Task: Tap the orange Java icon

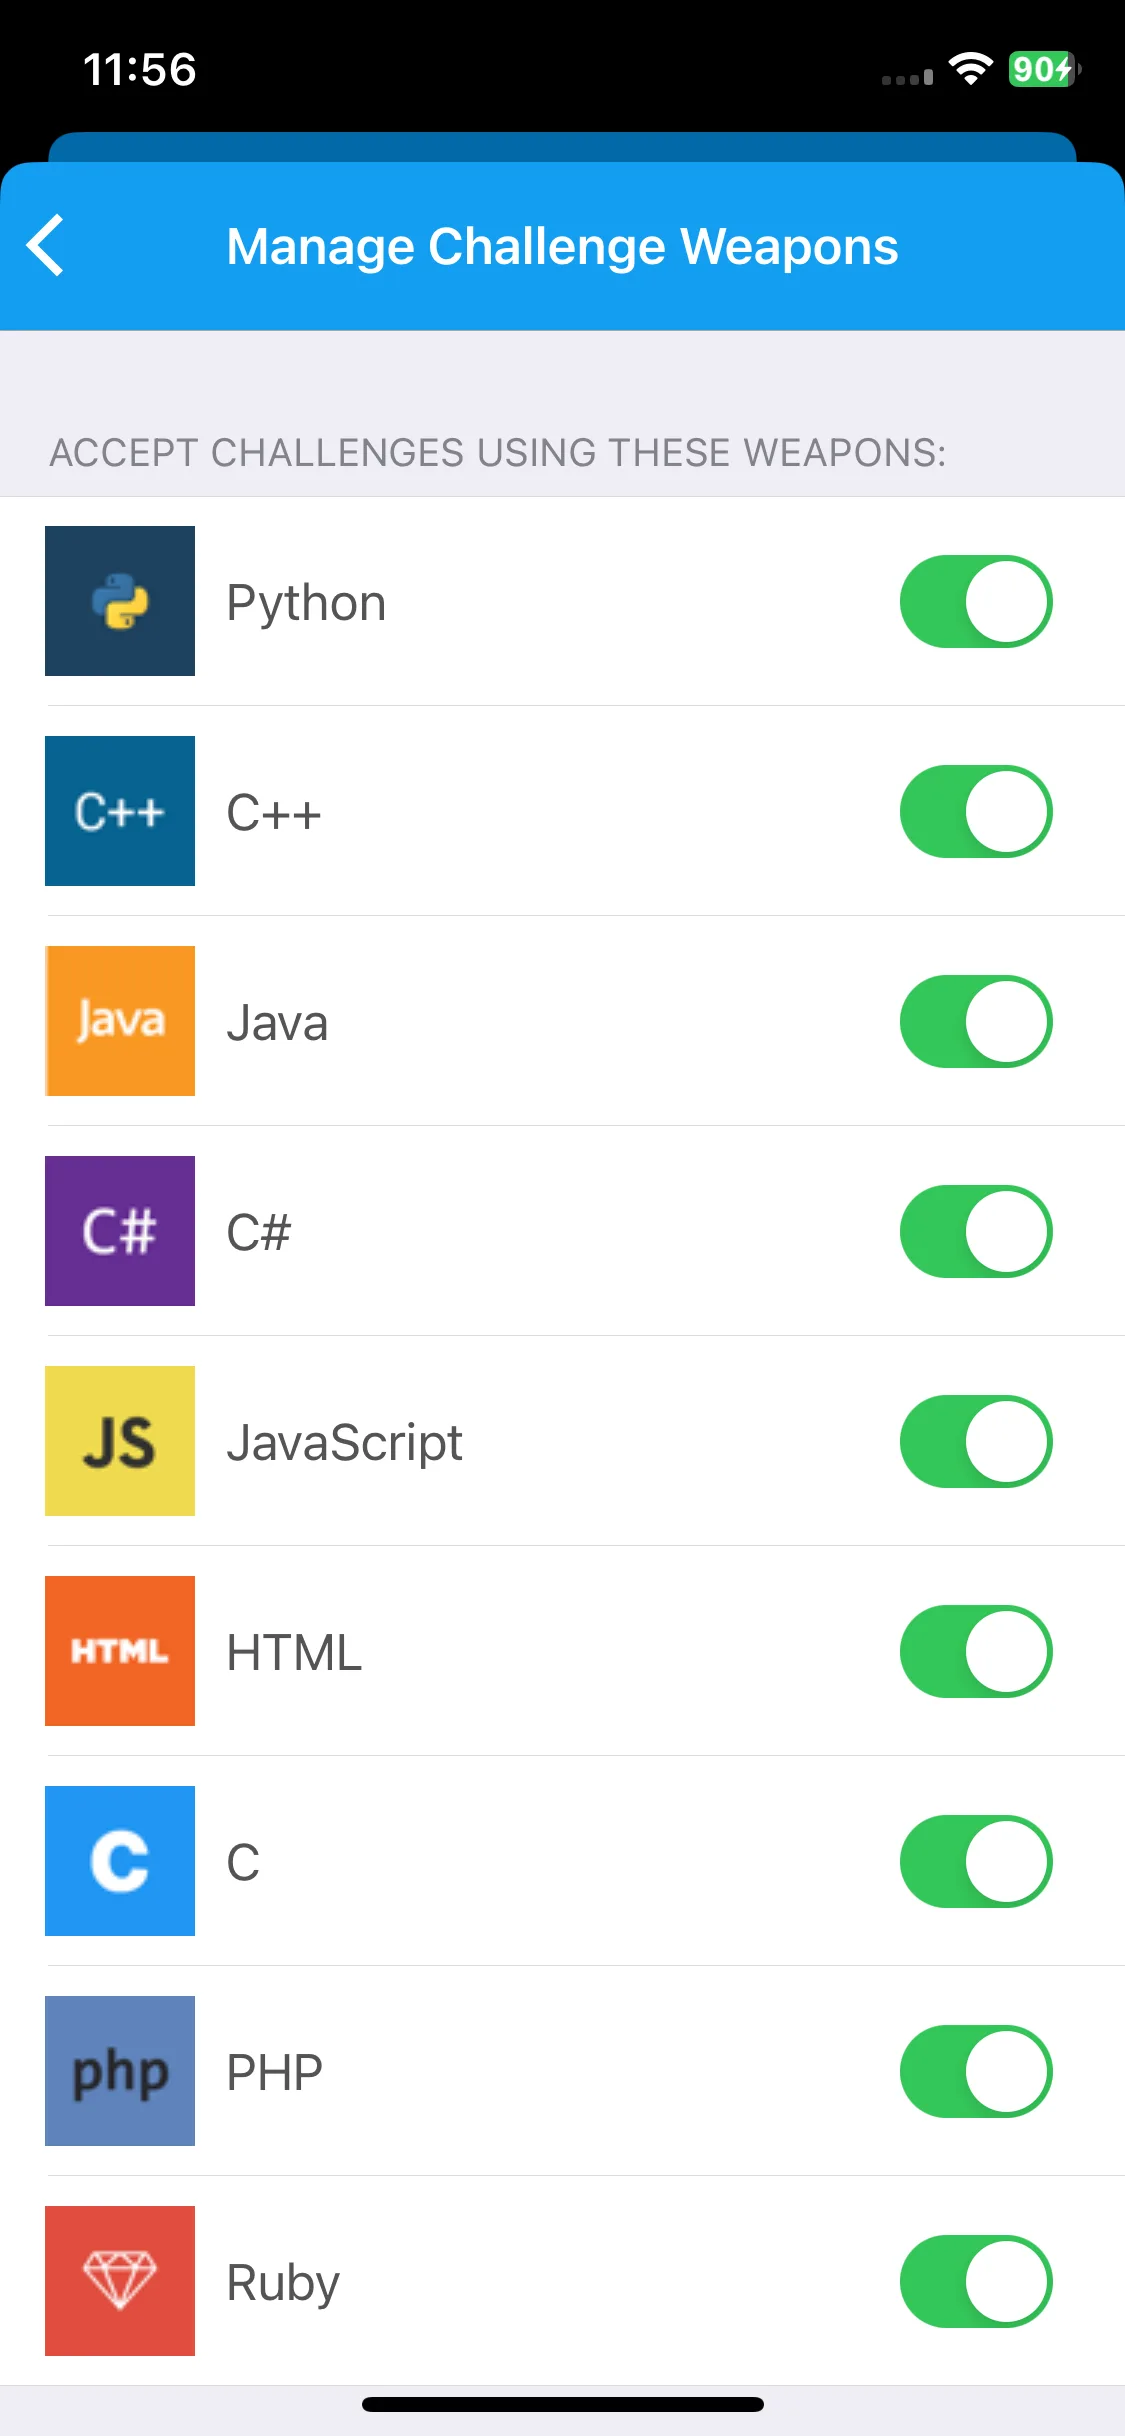Action: click(120, 1021)
